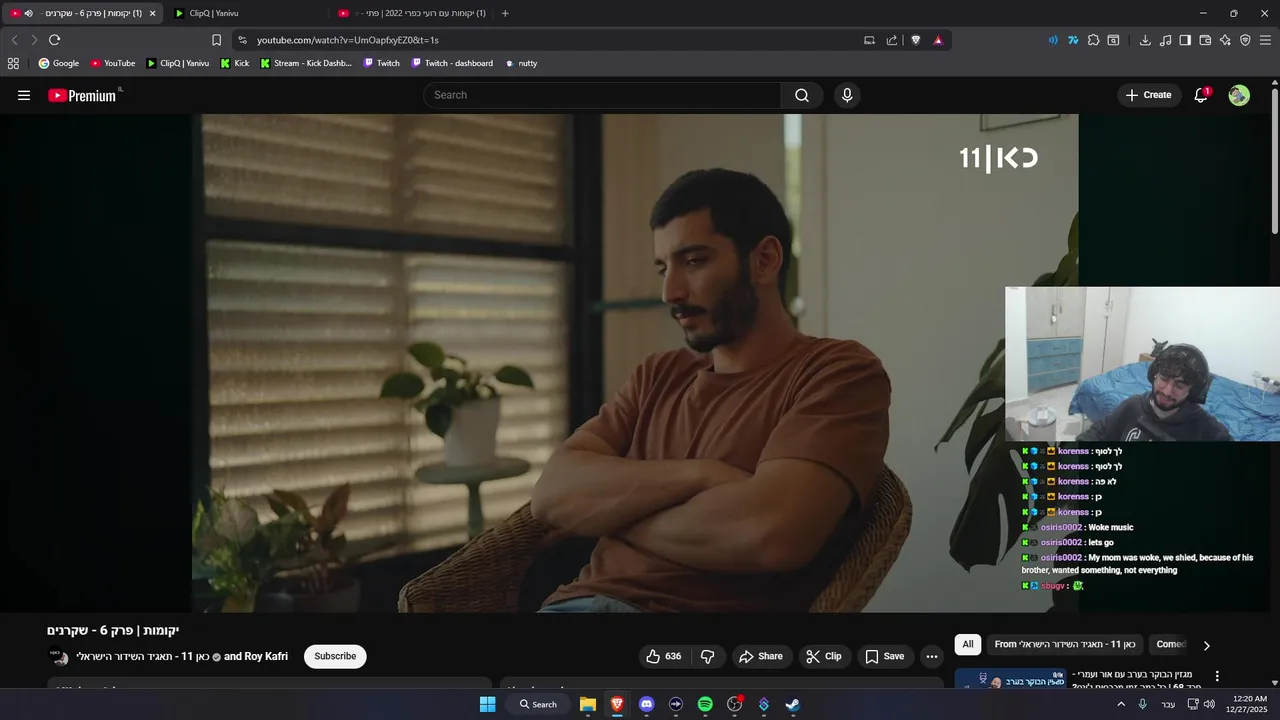Viewport: 1280px width, 720px height.
Task: Open the extensions puzzle icon
Action: coord(1093,40)
